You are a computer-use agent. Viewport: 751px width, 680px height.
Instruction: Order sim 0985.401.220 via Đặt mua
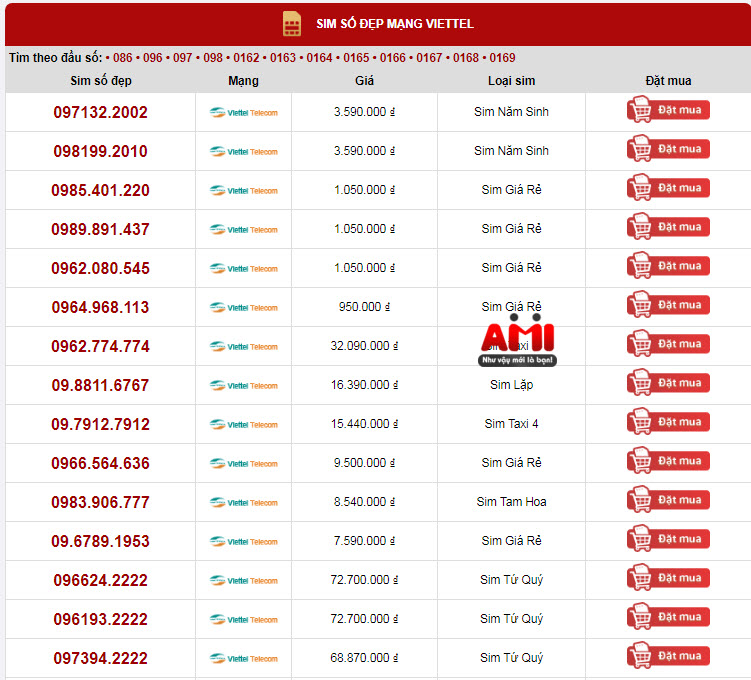coord(668,188)
